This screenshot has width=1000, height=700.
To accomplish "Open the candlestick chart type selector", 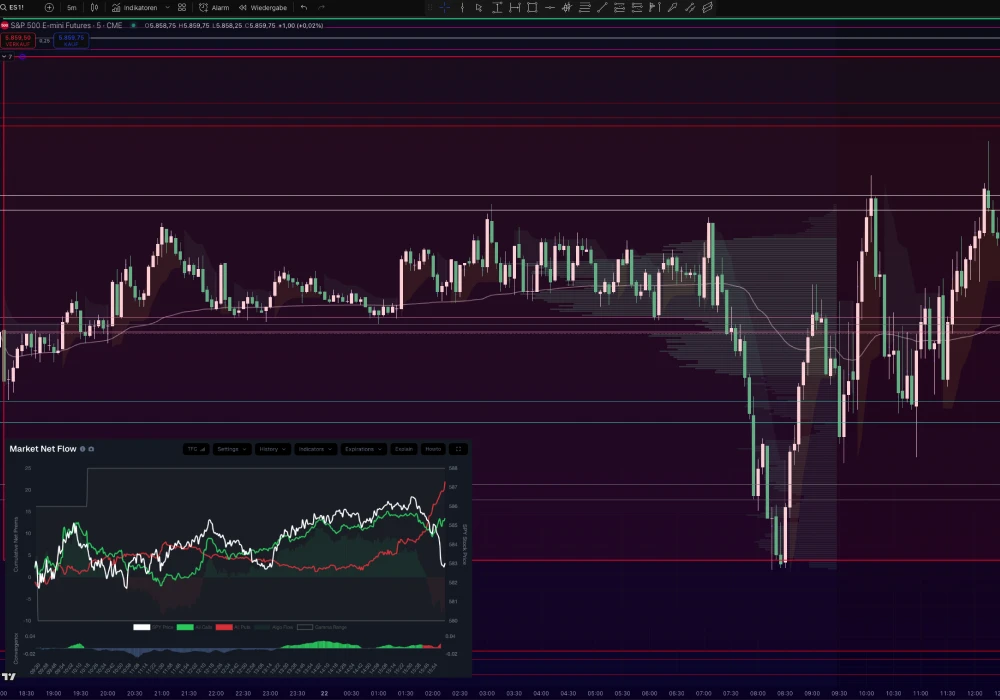I will click(x=94, y=8).
